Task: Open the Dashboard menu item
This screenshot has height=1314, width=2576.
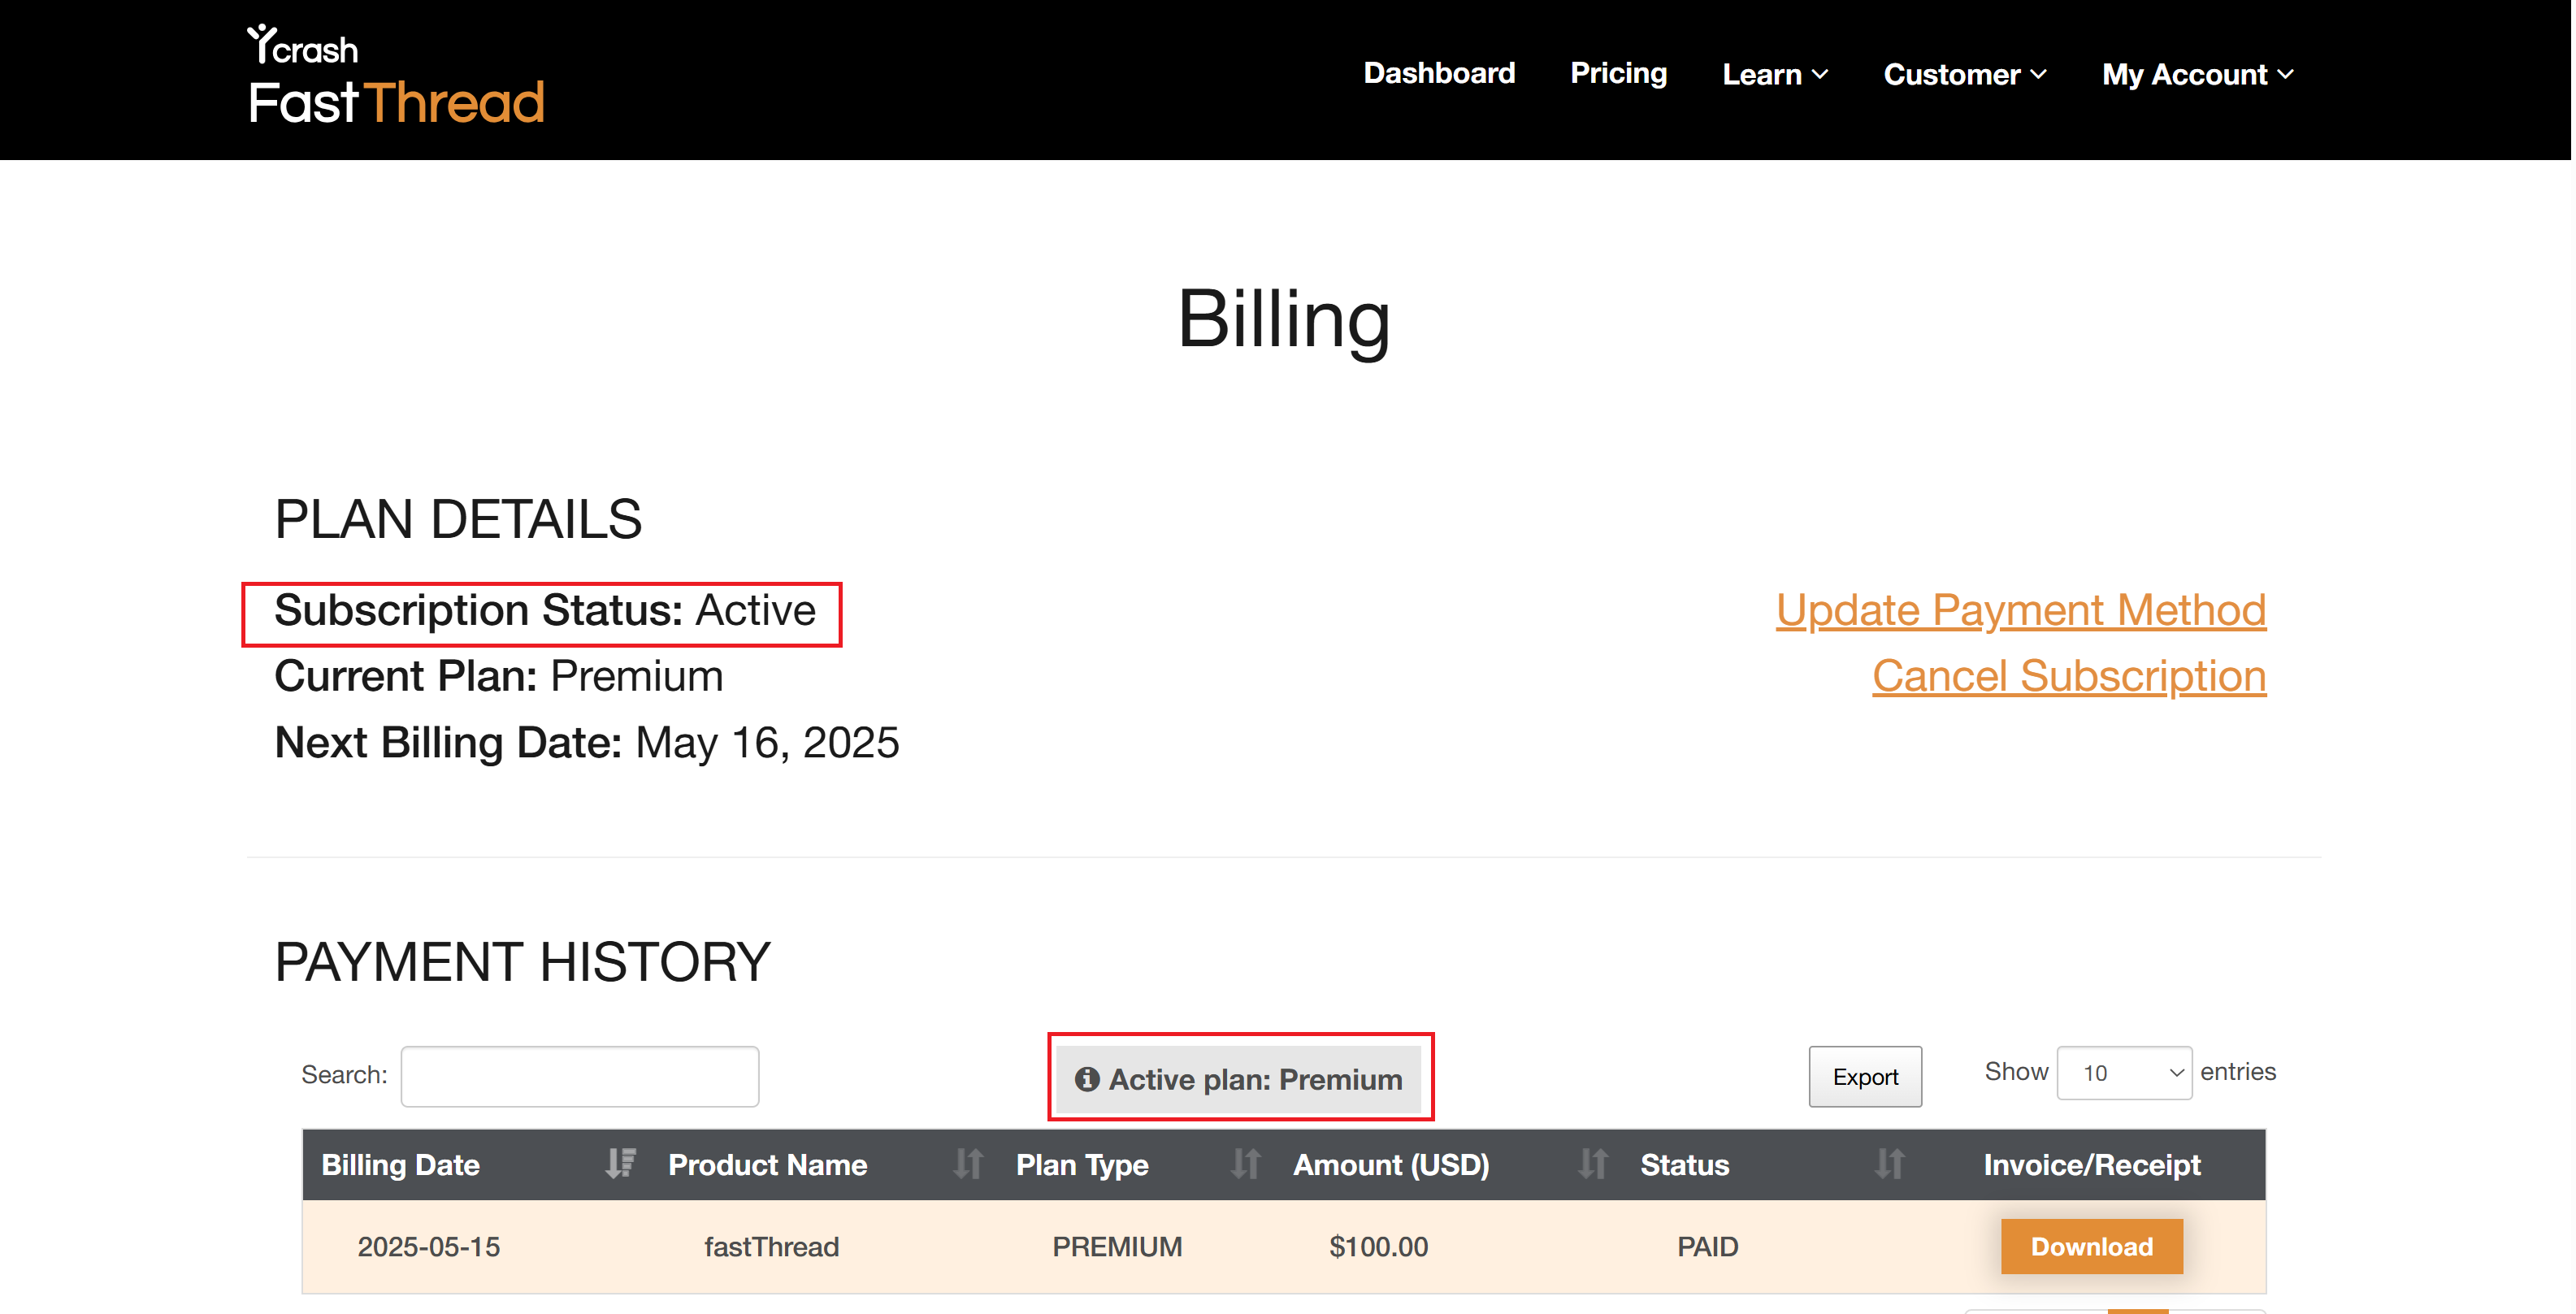Action: (1439, 74)
